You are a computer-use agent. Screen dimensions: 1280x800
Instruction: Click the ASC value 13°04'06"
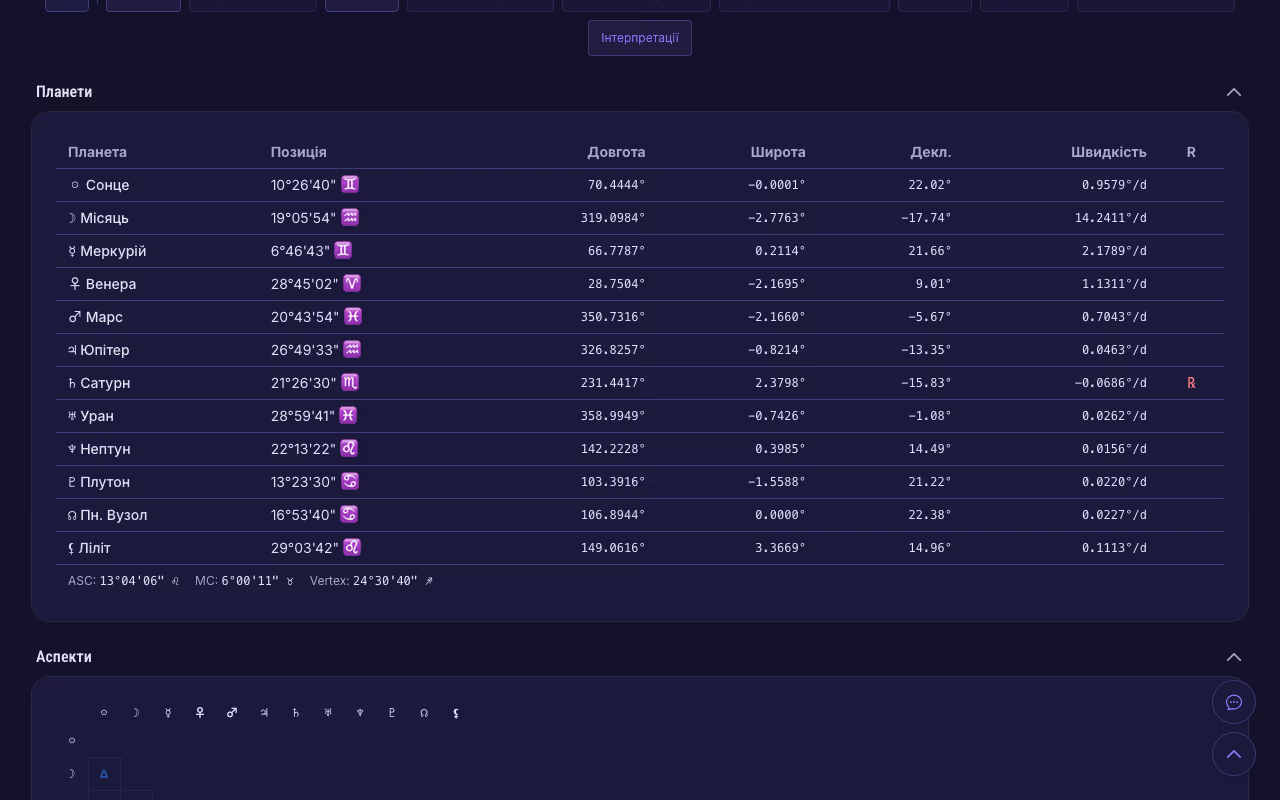click(x=131, y=581)
